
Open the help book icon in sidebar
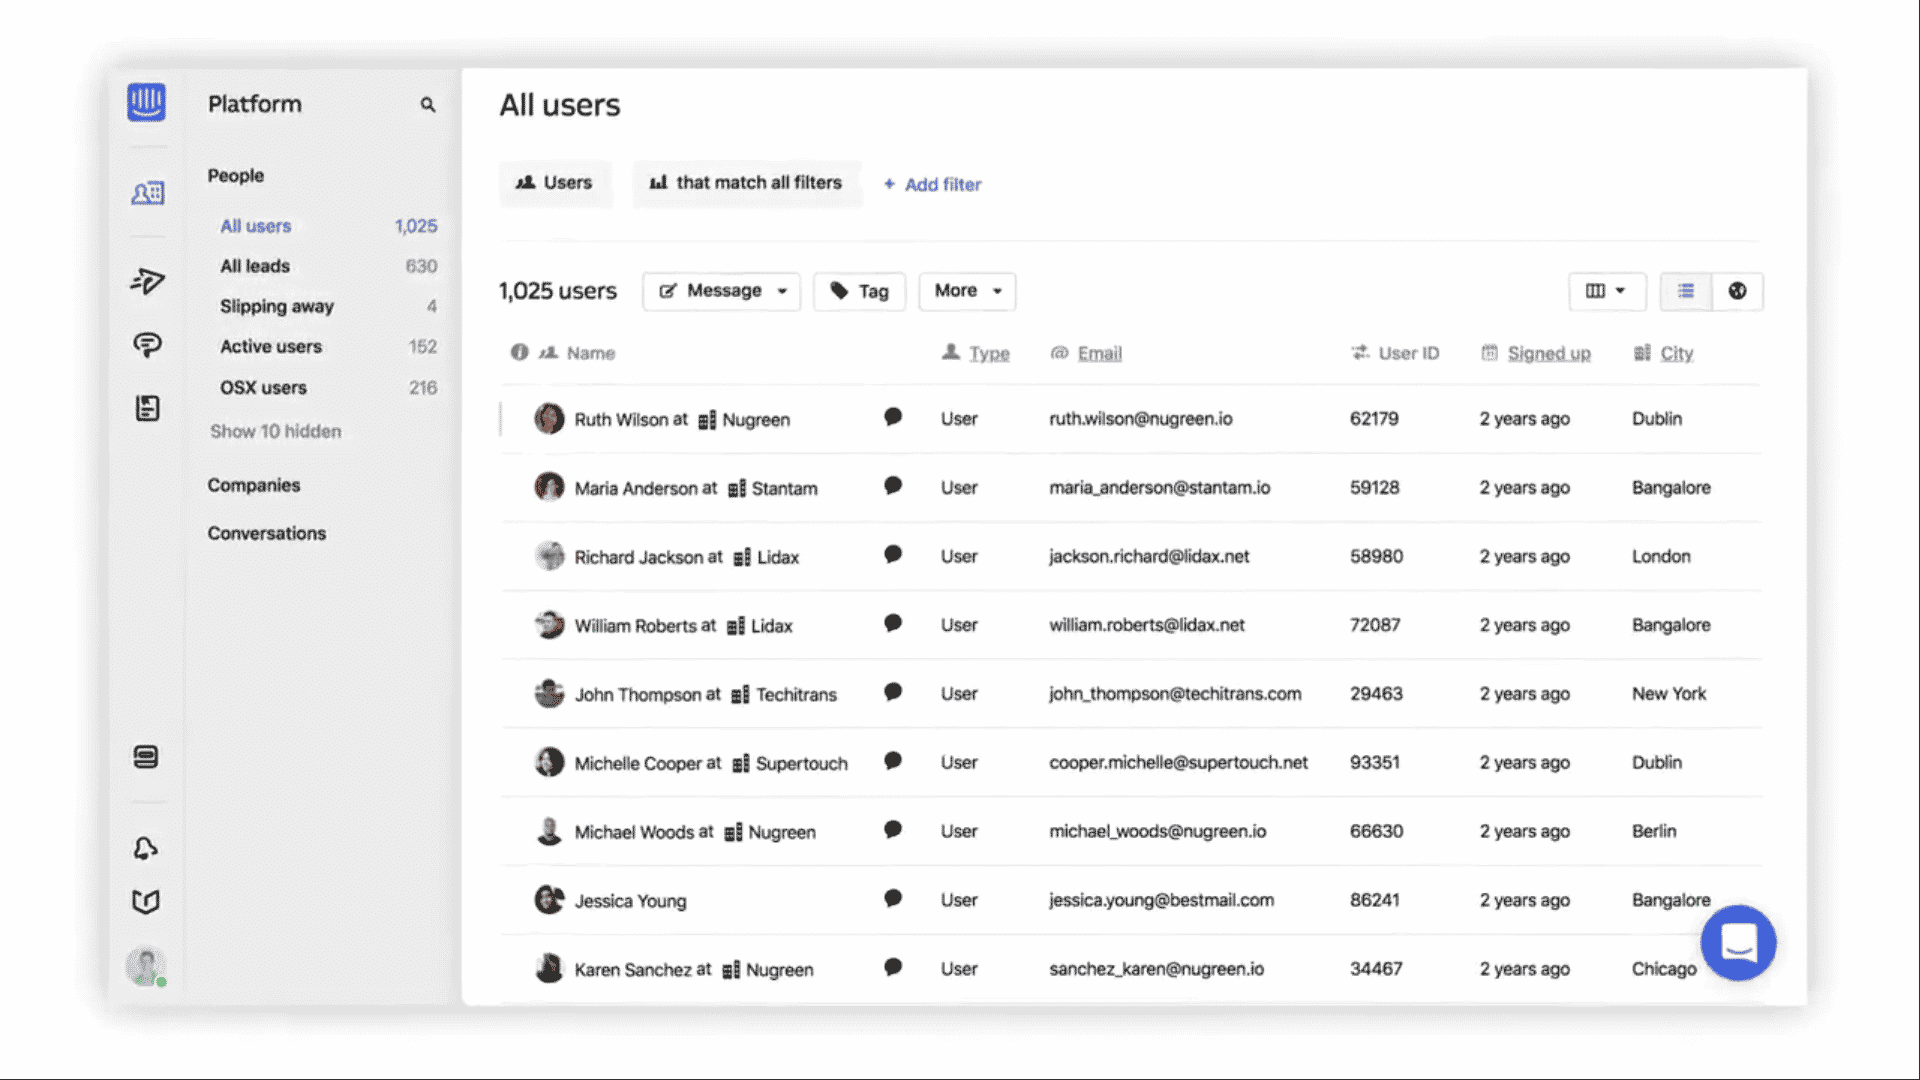pyautogui.click(x=146, y=902)
